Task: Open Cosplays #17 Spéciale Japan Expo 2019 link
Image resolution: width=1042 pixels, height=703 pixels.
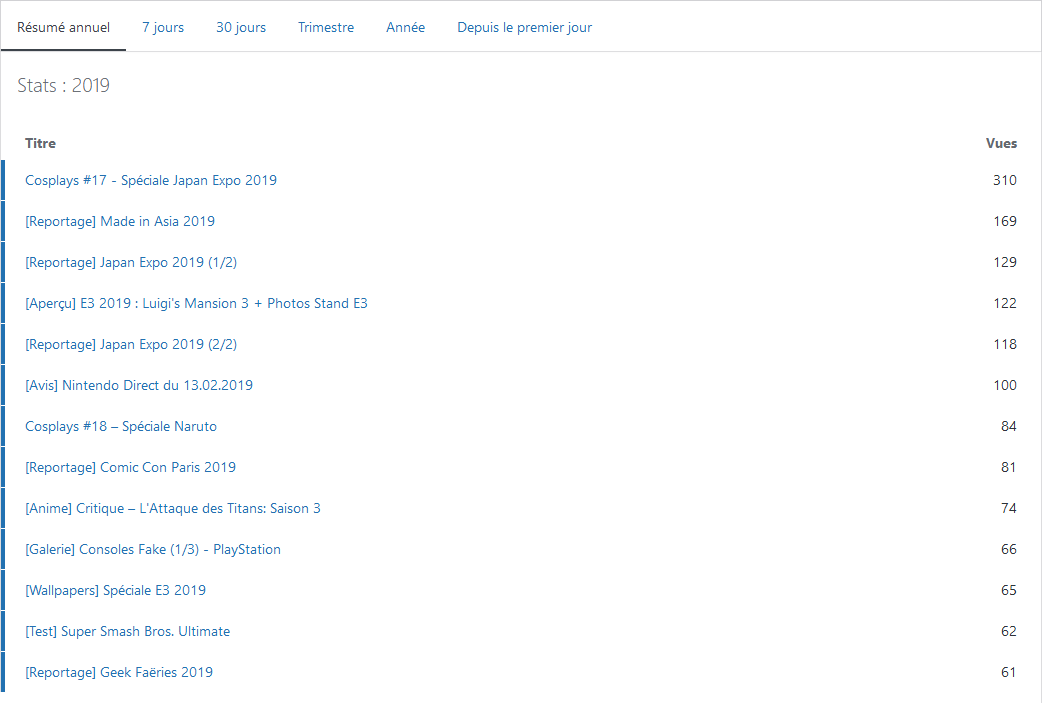Action: [151, 180]
